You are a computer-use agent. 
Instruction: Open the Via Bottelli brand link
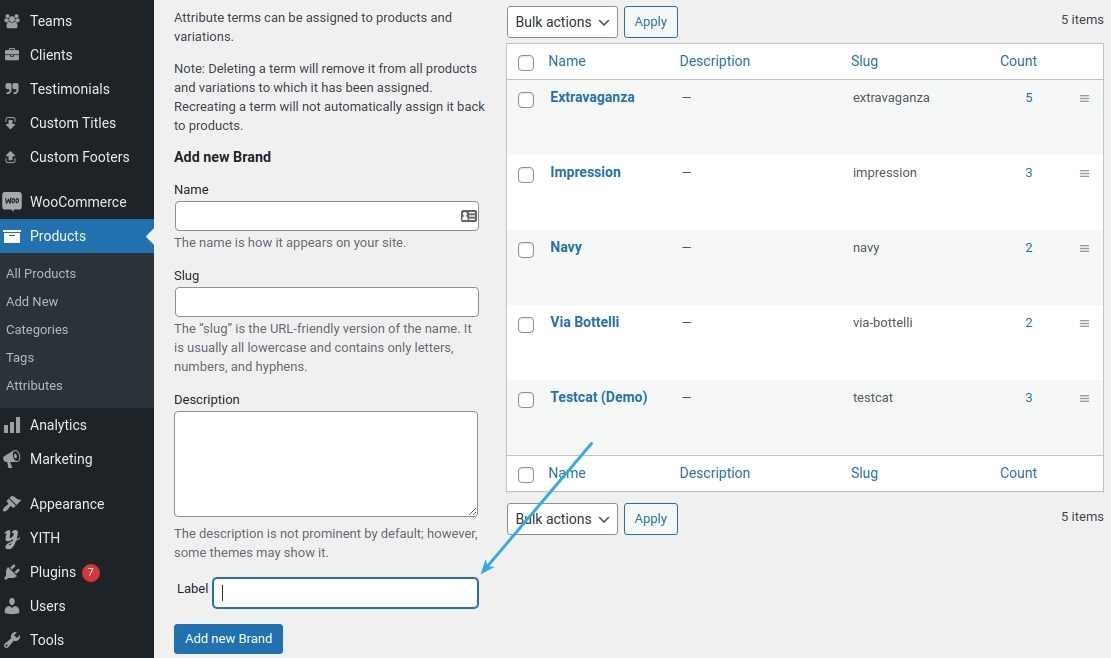[584, 322]
